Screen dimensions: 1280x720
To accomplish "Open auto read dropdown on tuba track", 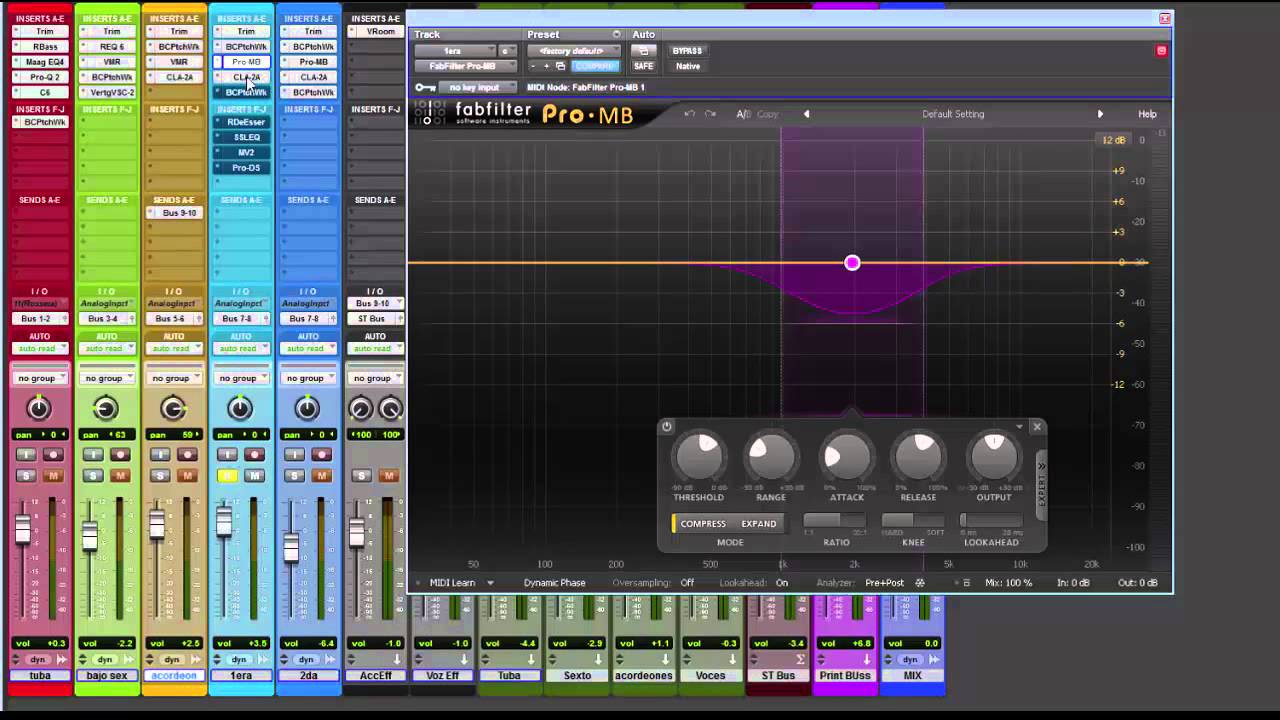I will point(40,348).
